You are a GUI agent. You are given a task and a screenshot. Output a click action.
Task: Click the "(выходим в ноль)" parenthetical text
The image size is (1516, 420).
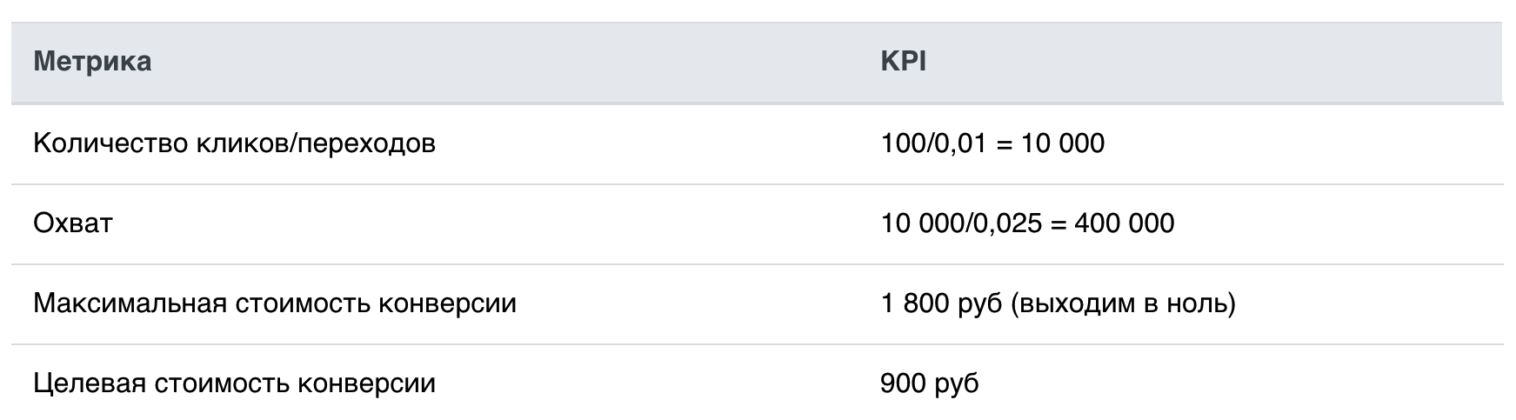(x=1121, y=304)
